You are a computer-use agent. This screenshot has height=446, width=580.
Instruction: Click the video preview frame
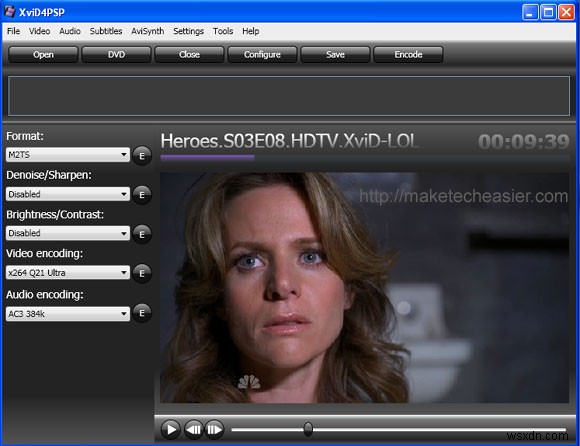tap(364, 287)
